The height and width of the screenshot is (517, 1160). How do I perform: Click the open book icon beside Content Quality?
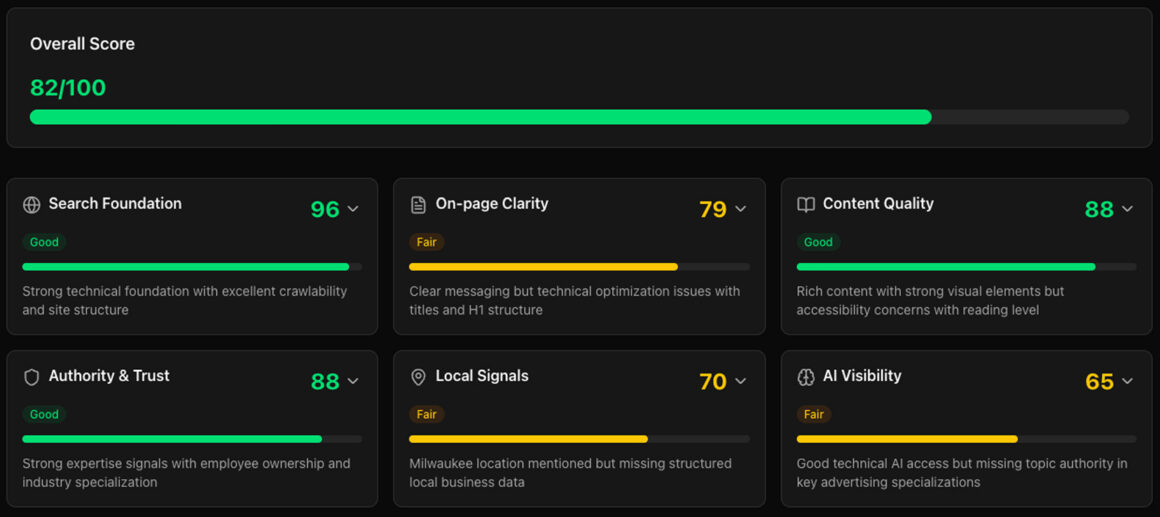(806, 205)
